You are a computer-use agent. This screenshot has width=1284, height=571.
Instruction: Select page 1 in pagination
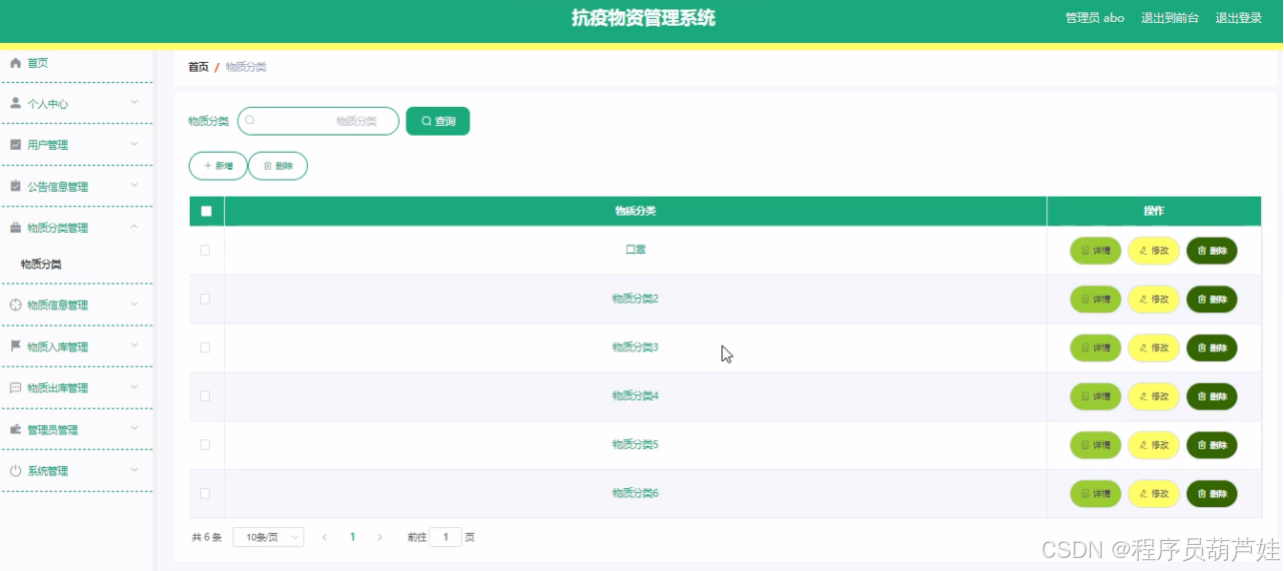pos(352,537)
